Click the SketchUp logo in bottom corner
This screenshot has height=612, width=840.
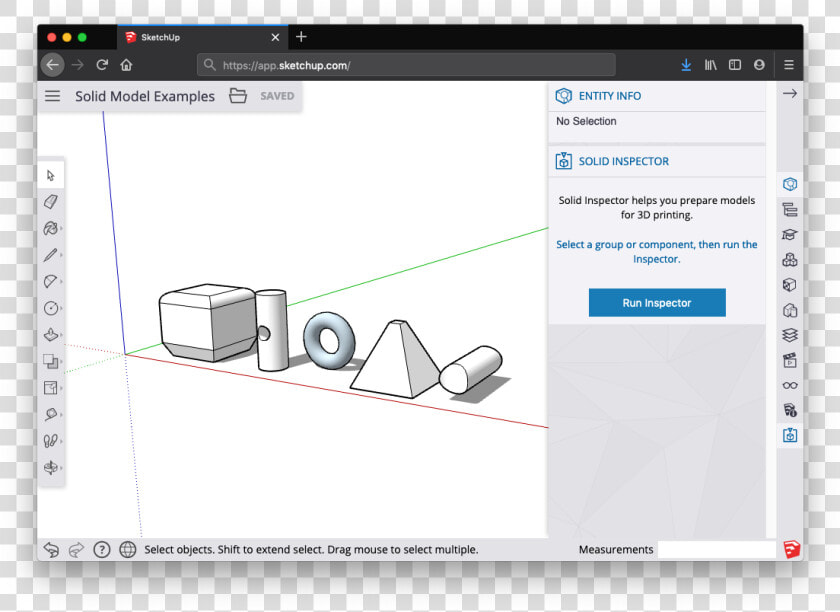(x=791, y=550)
